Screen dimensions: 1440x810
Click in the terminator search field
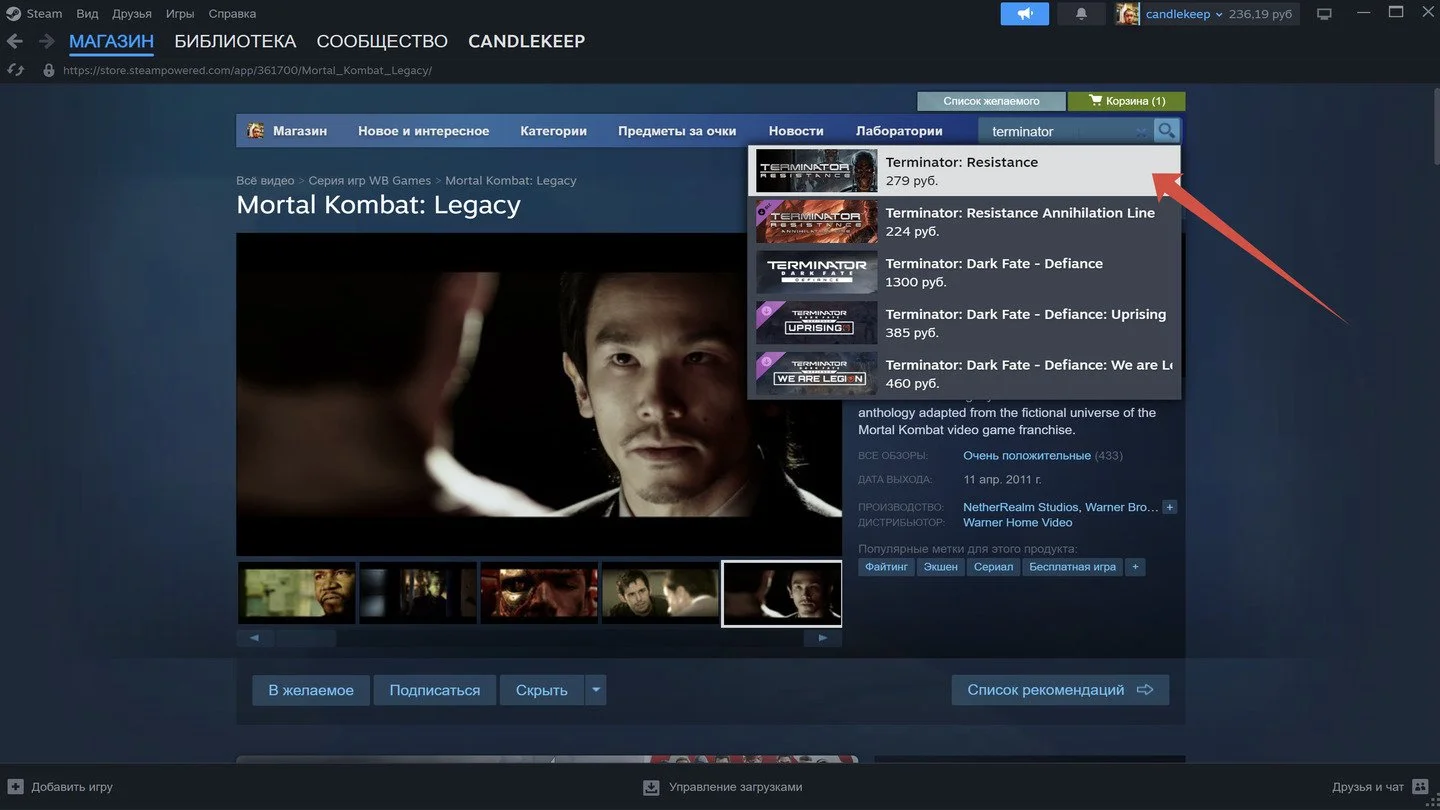point(1065,131)
